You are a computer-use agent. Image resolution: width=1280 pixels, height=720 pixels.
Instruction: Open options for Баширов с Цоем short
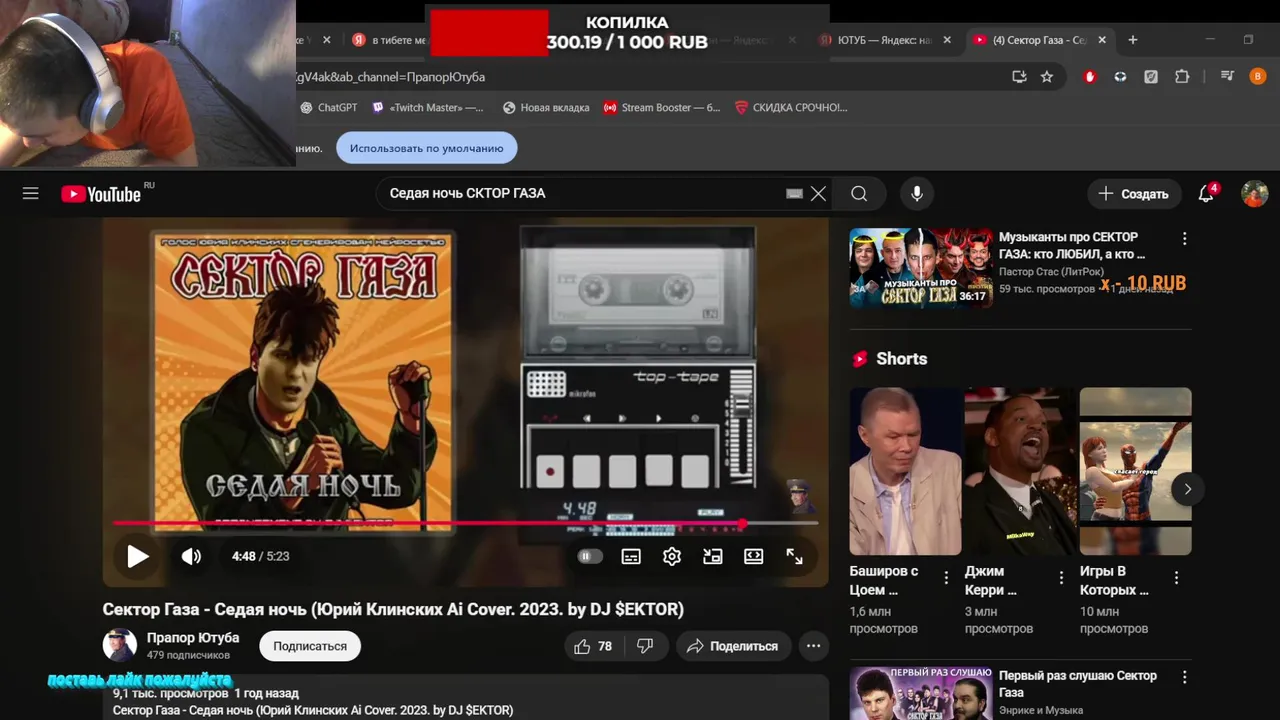pyautogui.click(x=947, y=577)
